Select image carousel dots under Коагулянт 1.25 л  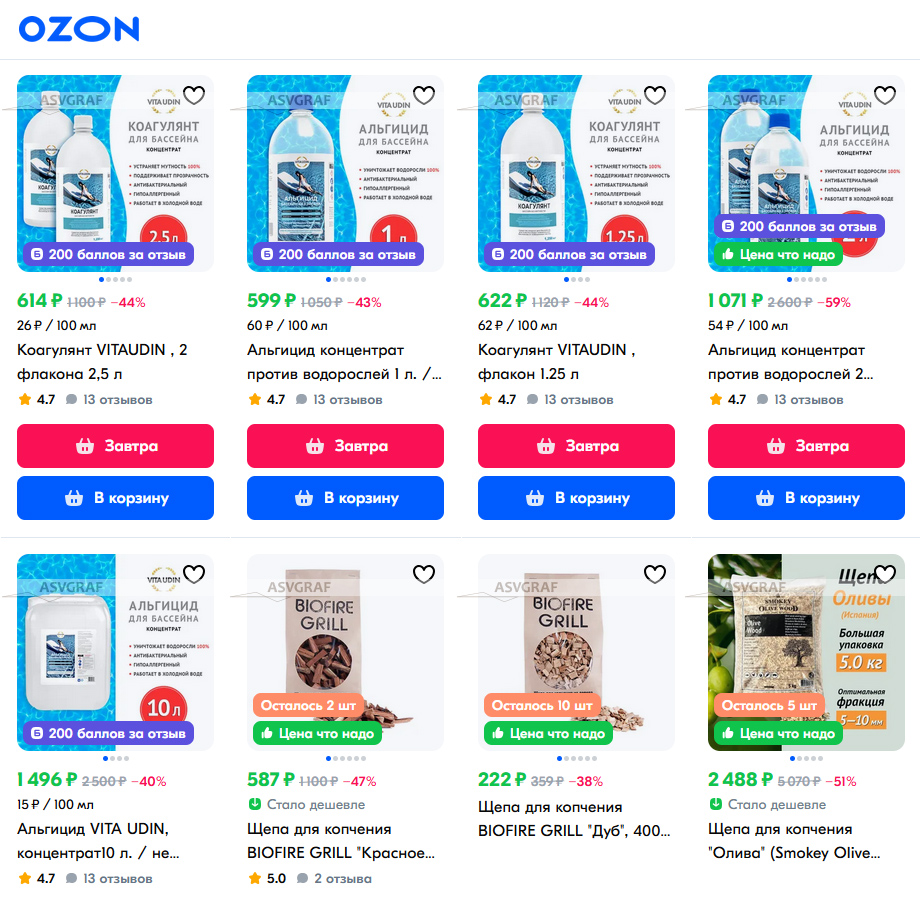577,279
